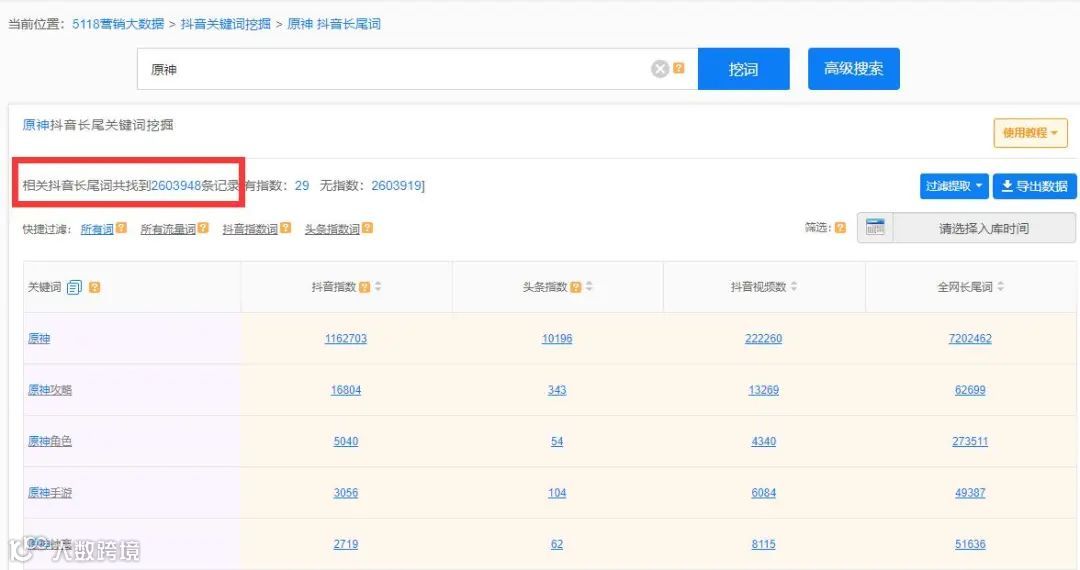The width and height of the screenshot is (1080, 570).
Task: Click the 原神抖音长尾关键词挖掘 panel title
Action: click(98, 125)
